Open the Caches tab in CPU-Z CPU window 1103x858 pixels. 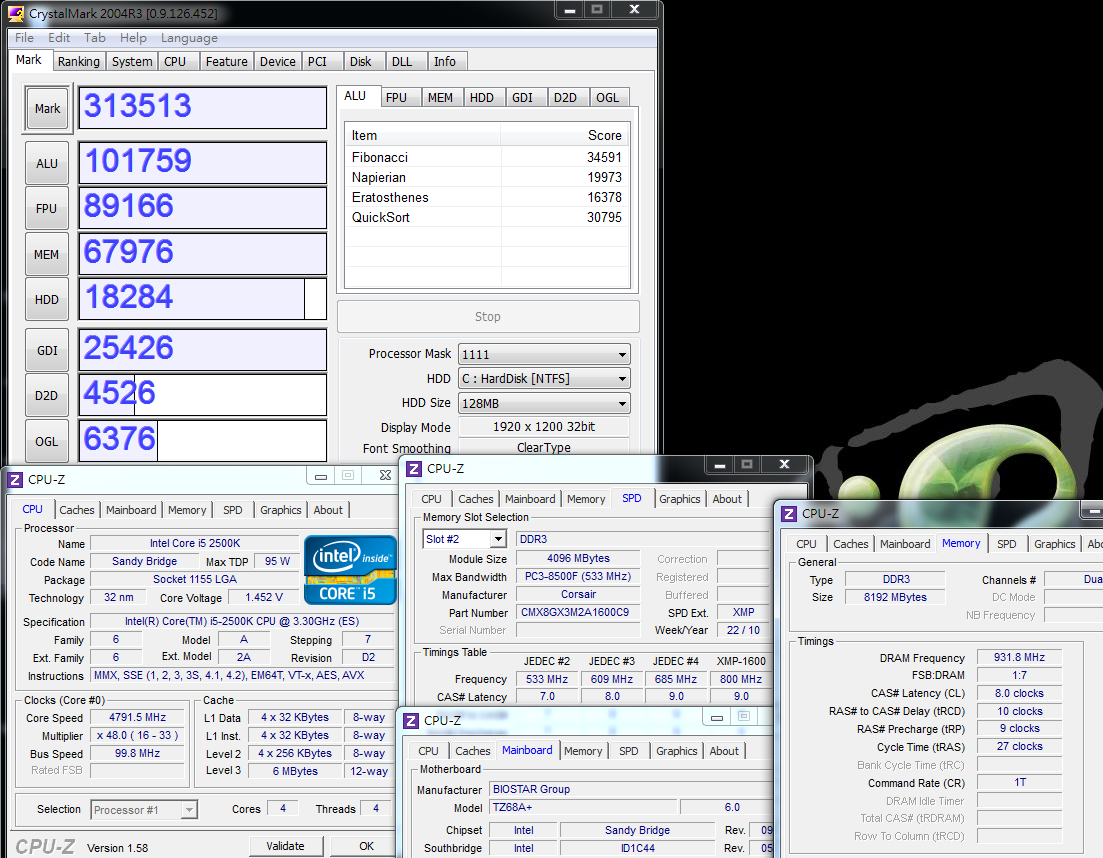click(77, 511)
